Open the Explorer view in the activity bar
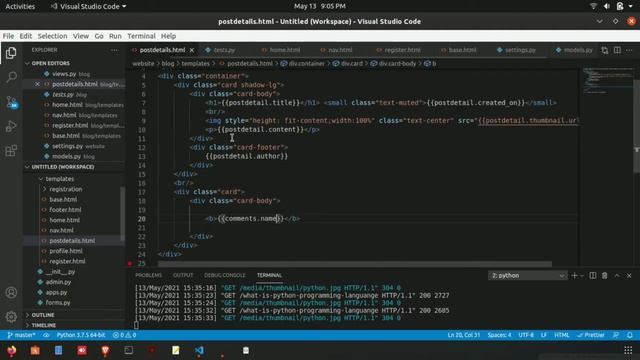Image resolution: width=640 pixels, height=360 pixels. click(x=11, y=53)
